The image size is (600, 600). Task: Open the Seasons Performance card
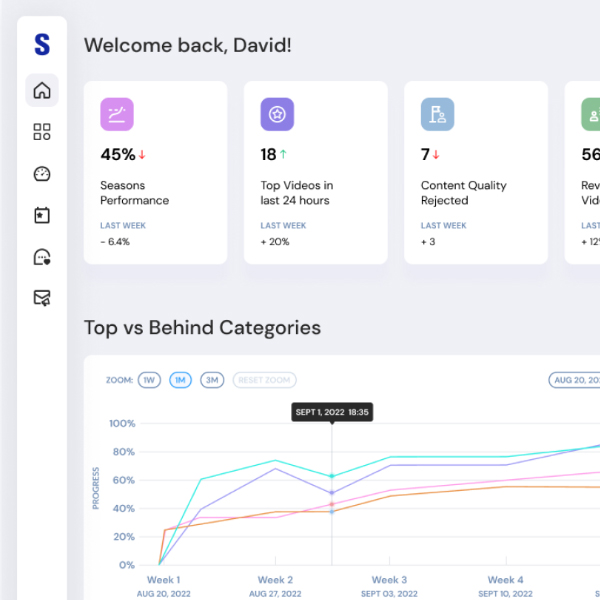click(155, 173)
